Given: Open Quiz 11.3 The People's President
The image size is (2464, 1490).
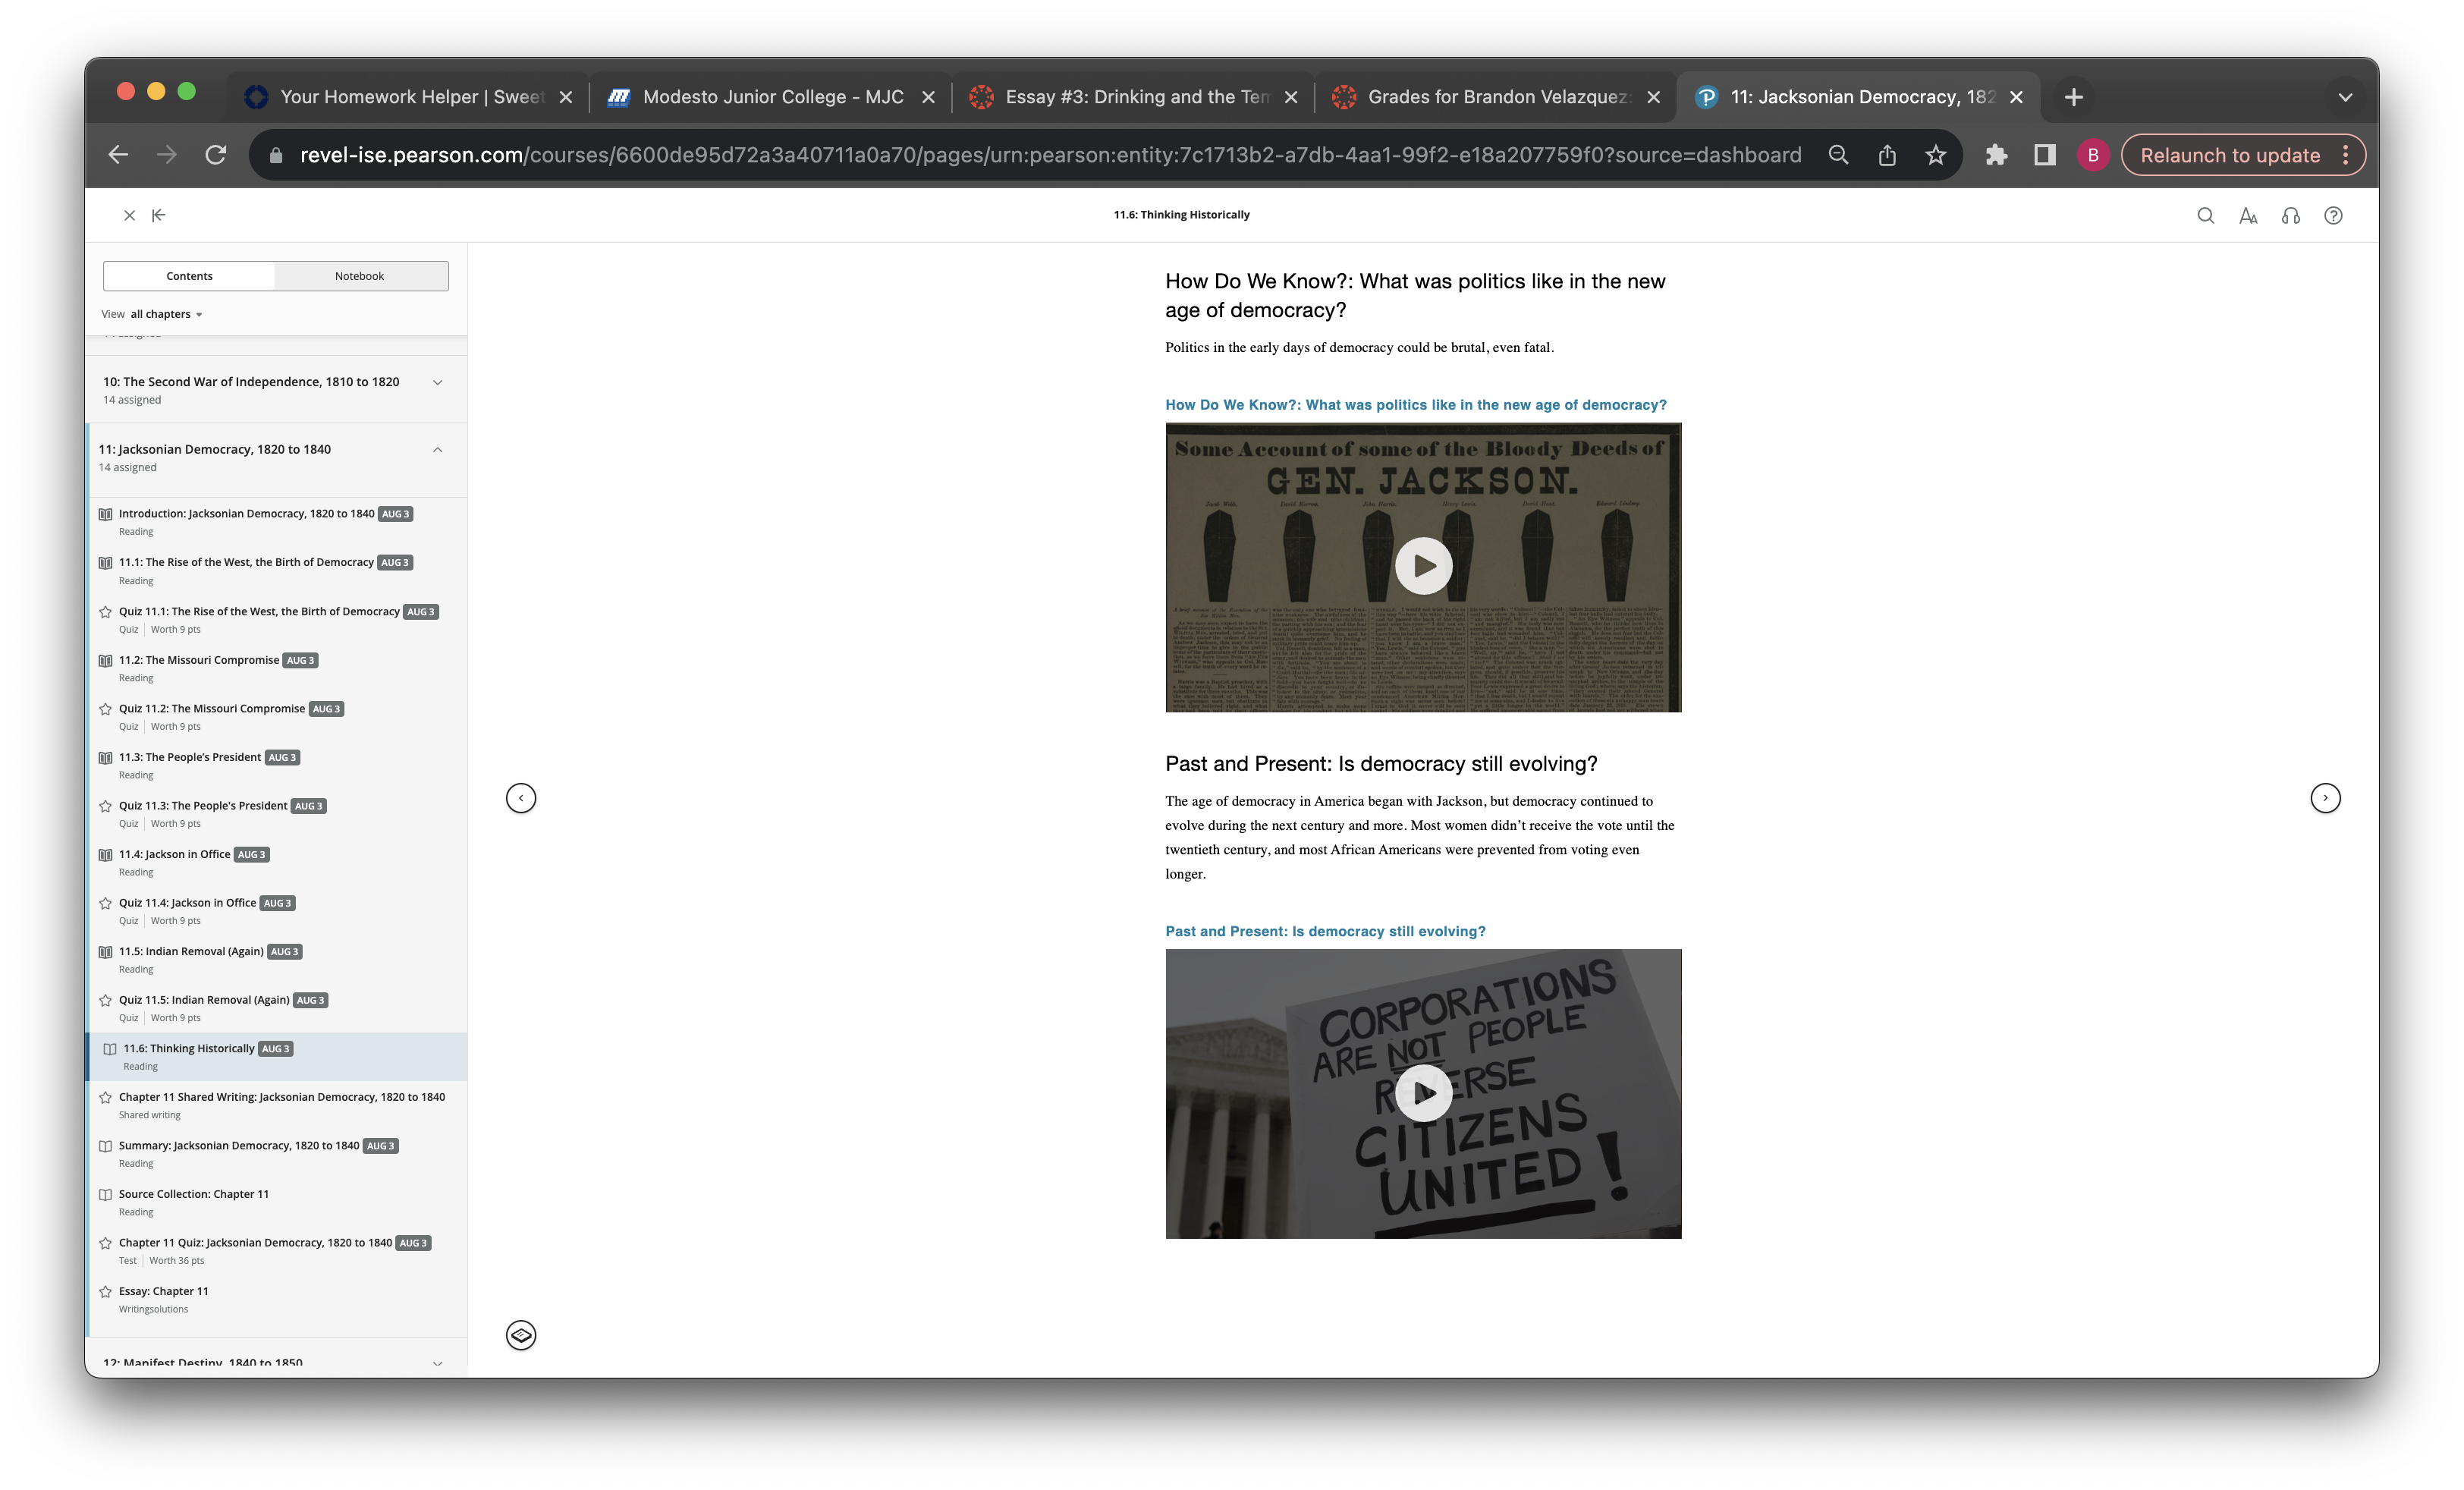Looking at the screenshot, I should pos(203,806).
